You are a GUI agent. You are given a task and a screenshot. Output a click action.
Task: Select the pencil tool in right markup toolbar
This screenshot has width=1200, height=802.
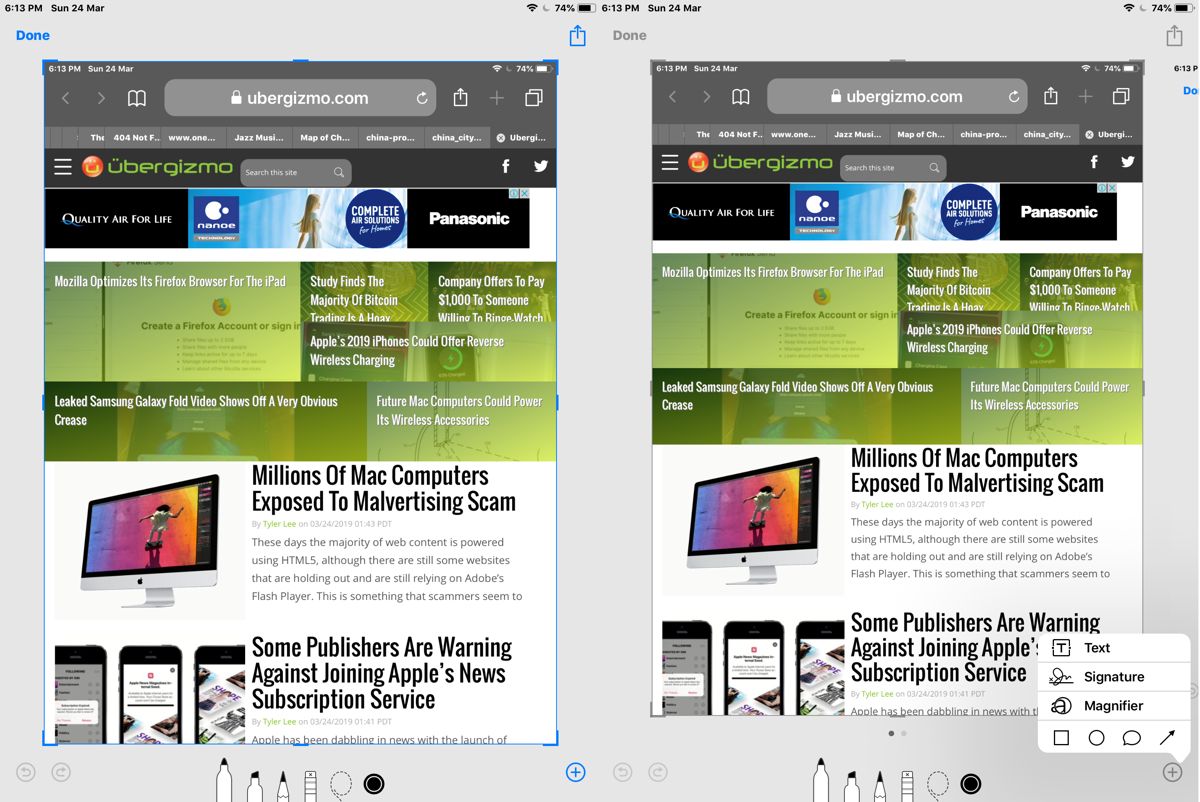pyautogui.click(x=879, y=785)
